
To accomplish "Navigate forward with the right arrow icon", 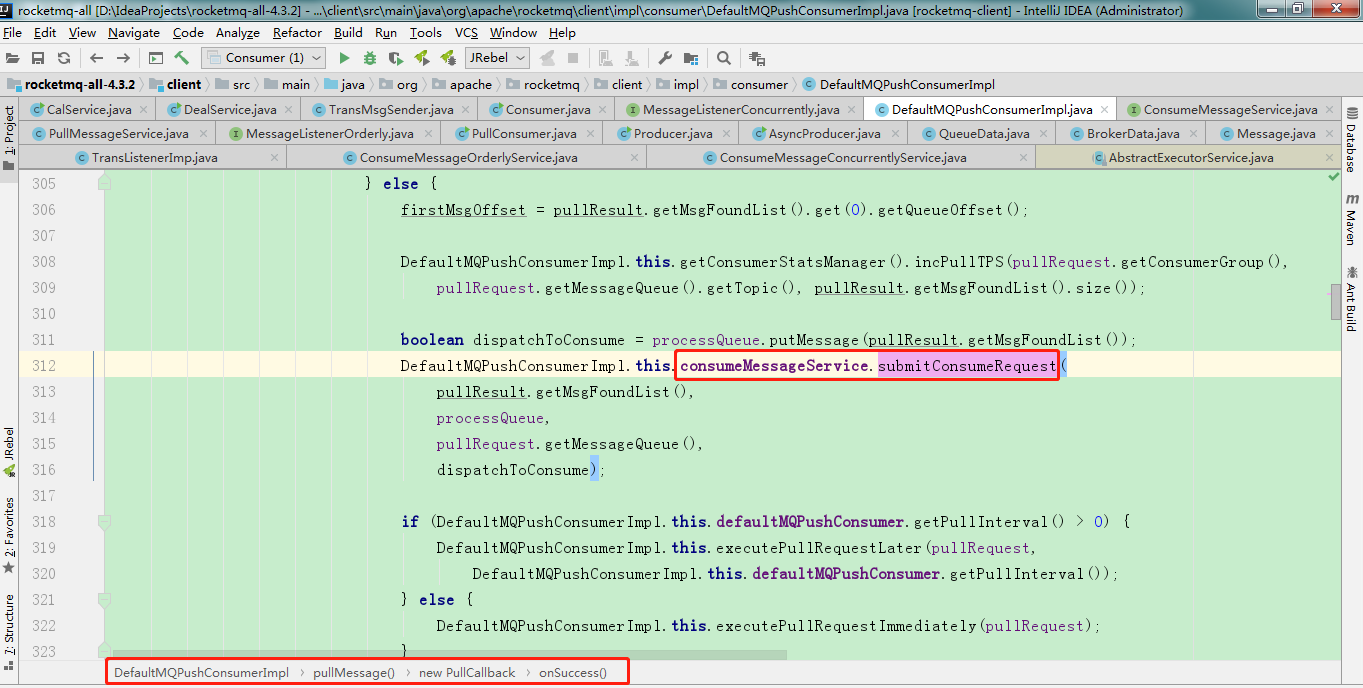I will click(124, 58).
